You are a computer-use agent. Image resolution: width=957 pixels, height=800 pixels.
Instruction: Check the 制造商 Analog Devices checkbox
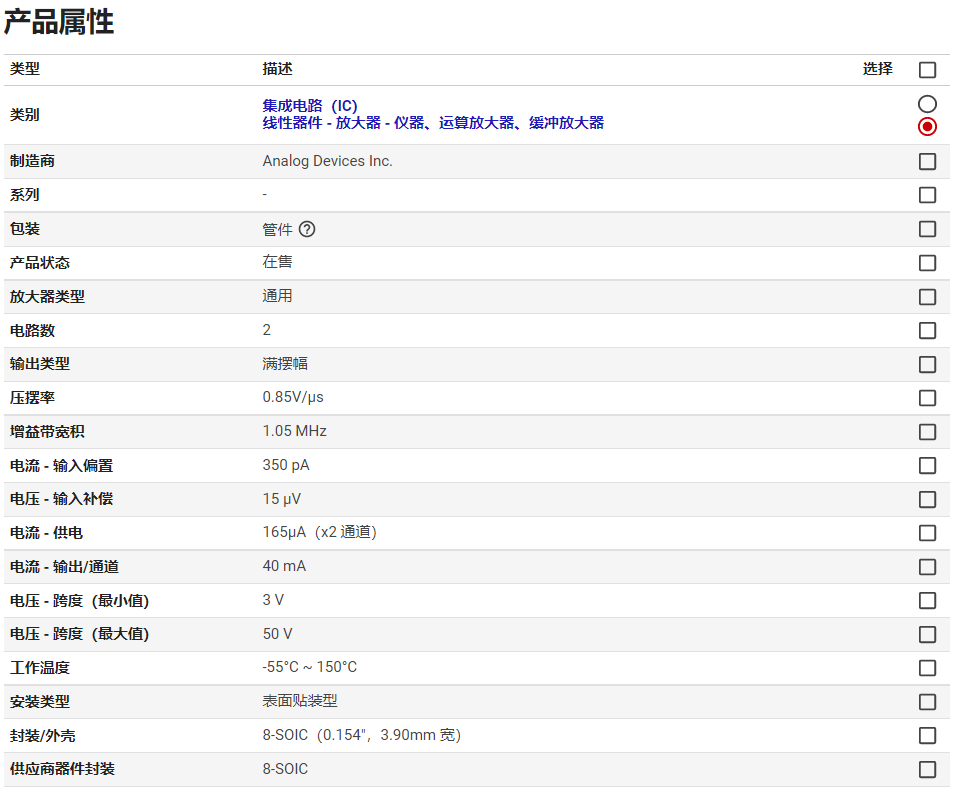click(927, 161)
